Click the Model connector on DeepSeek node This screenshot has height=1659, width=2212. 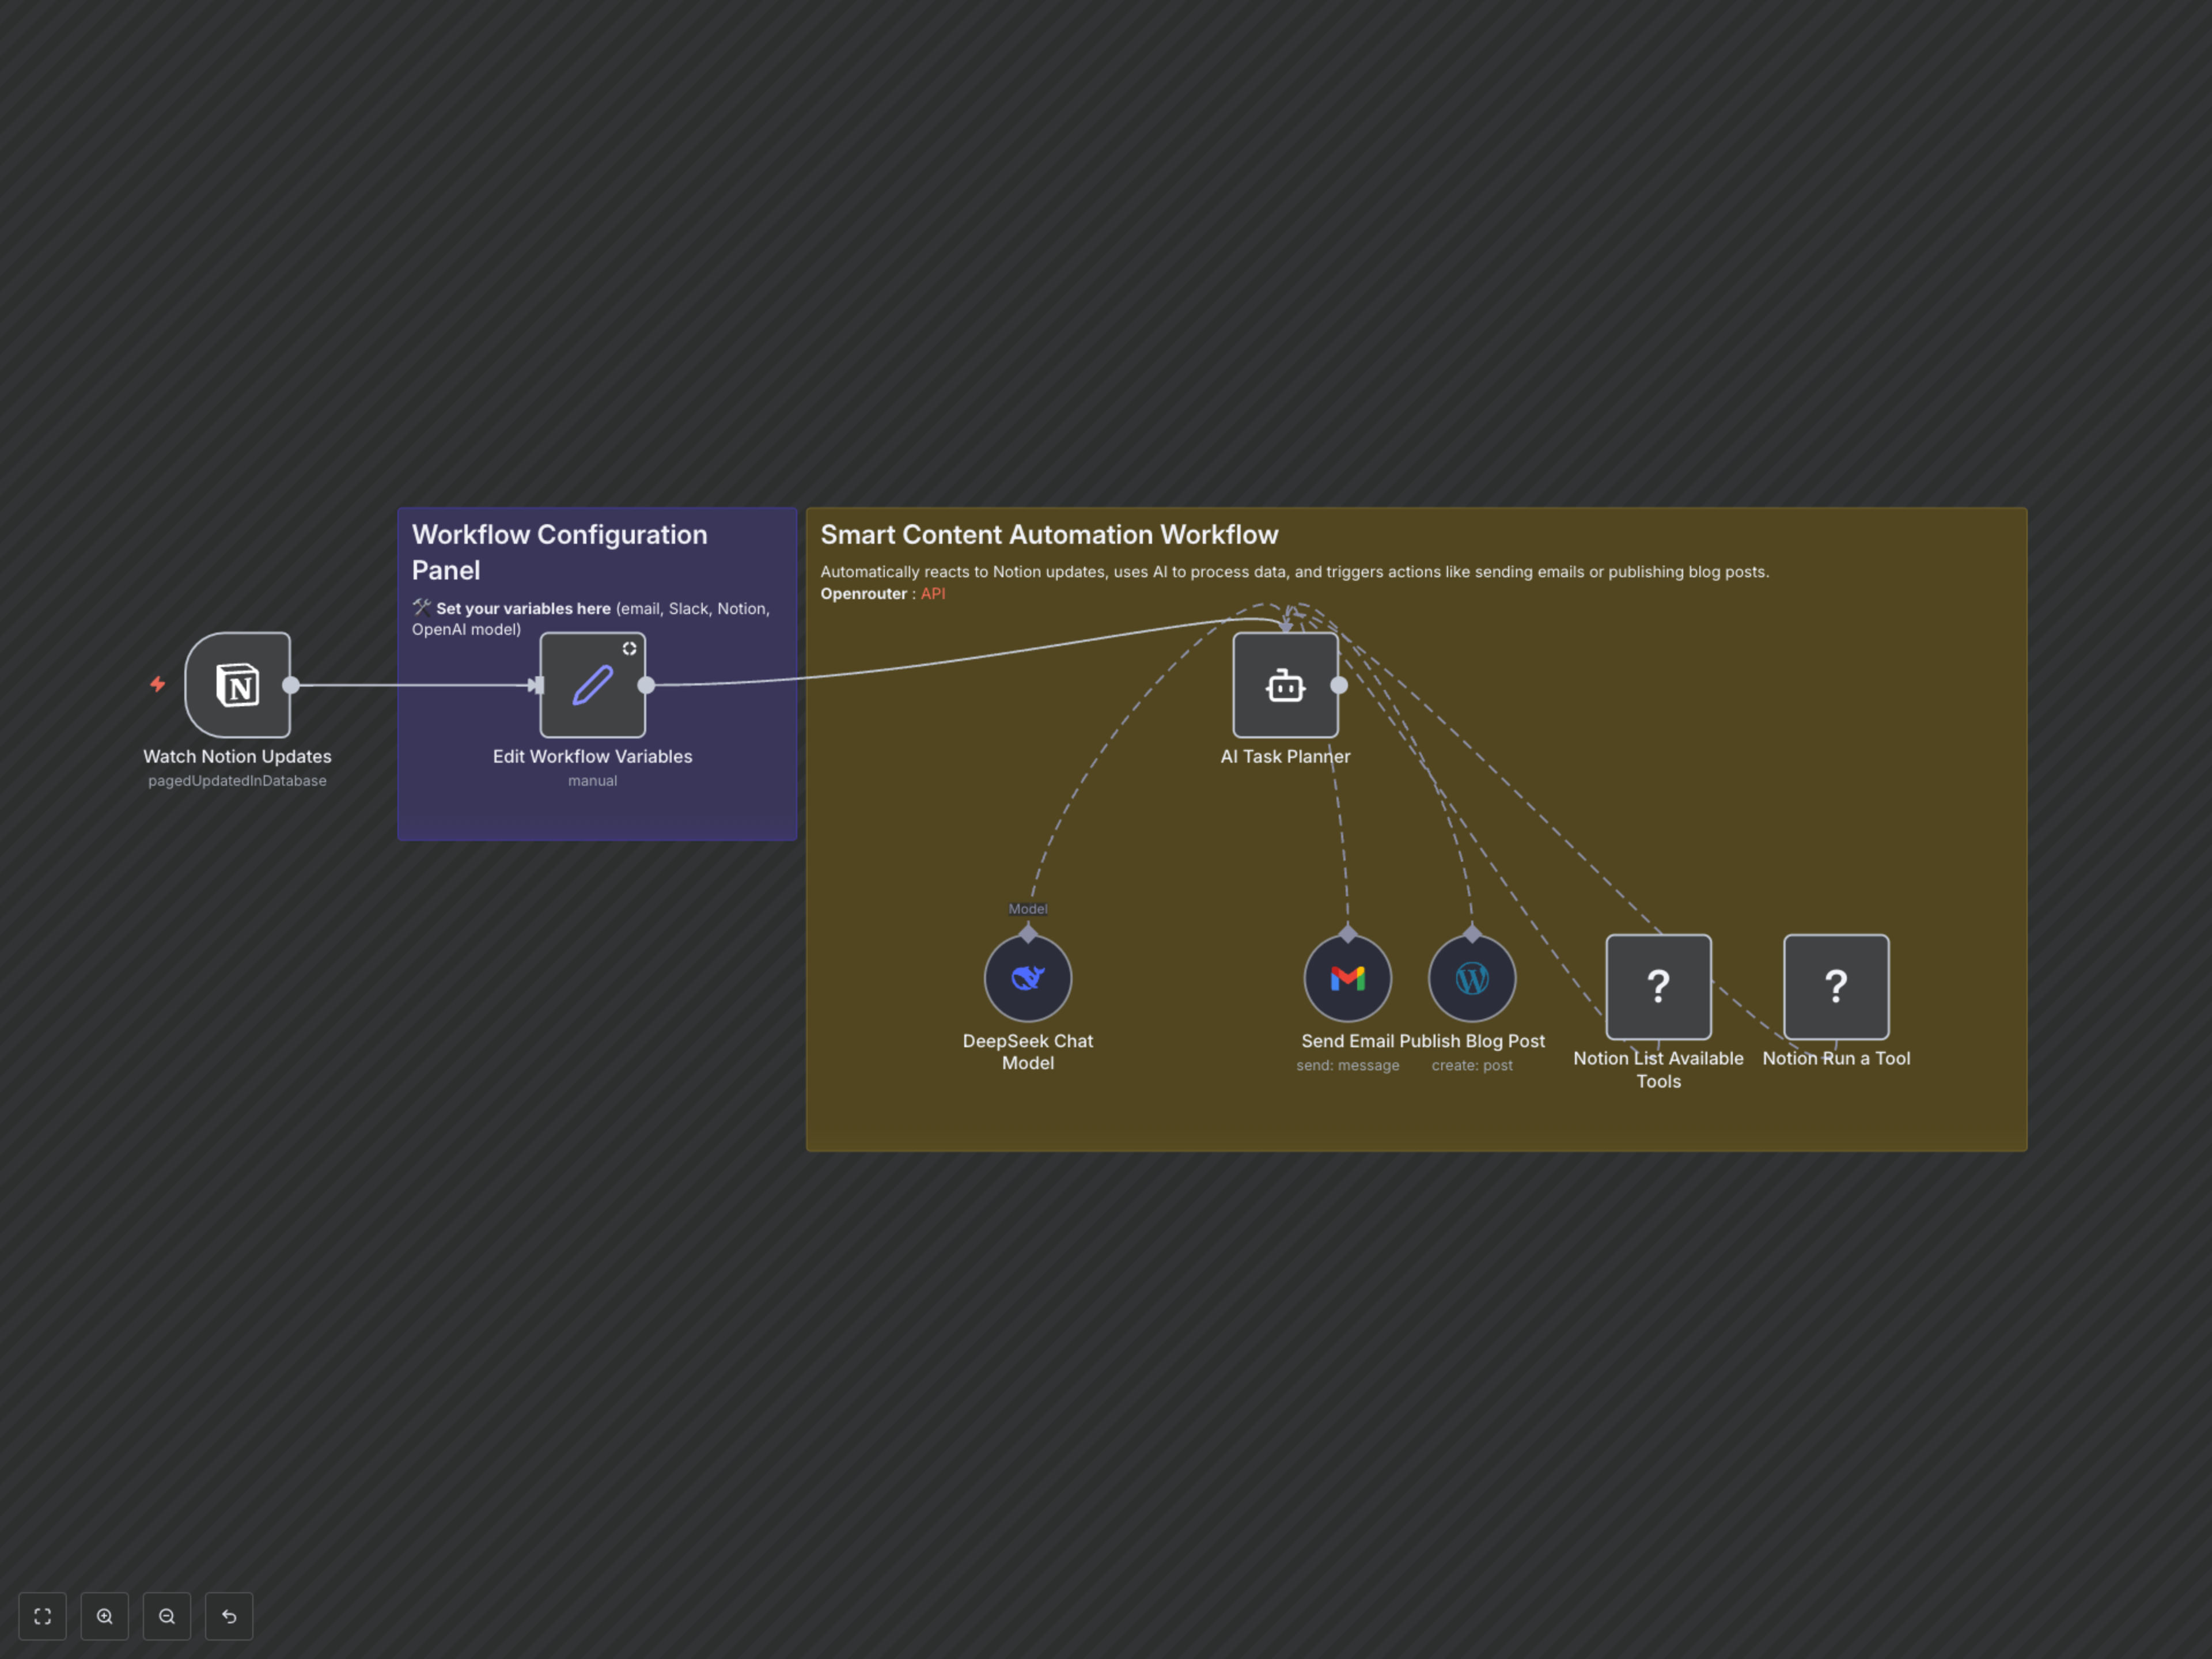1028,933
